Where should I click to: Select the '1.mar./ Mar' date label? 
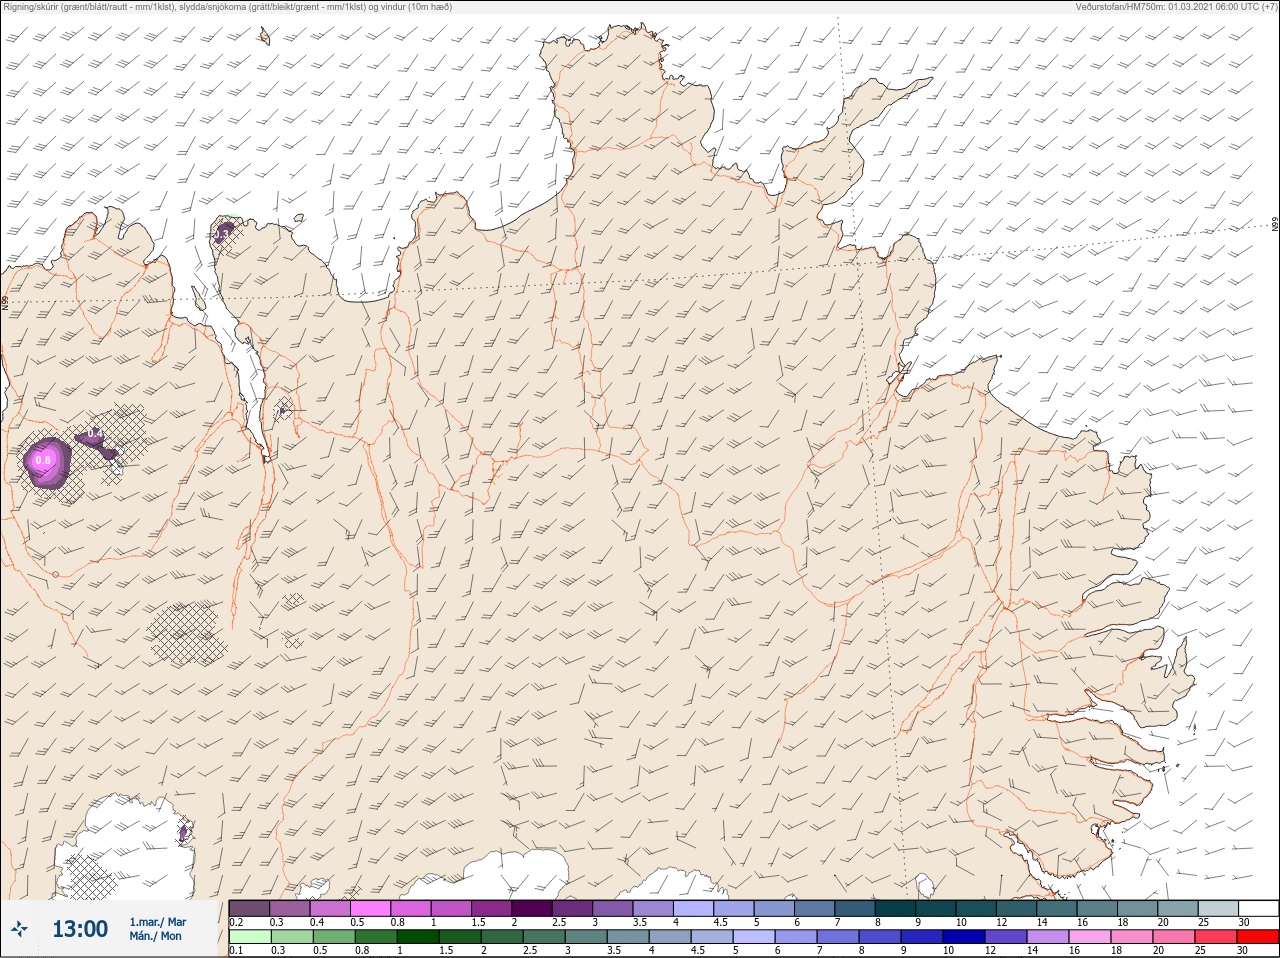click(157, 922)
